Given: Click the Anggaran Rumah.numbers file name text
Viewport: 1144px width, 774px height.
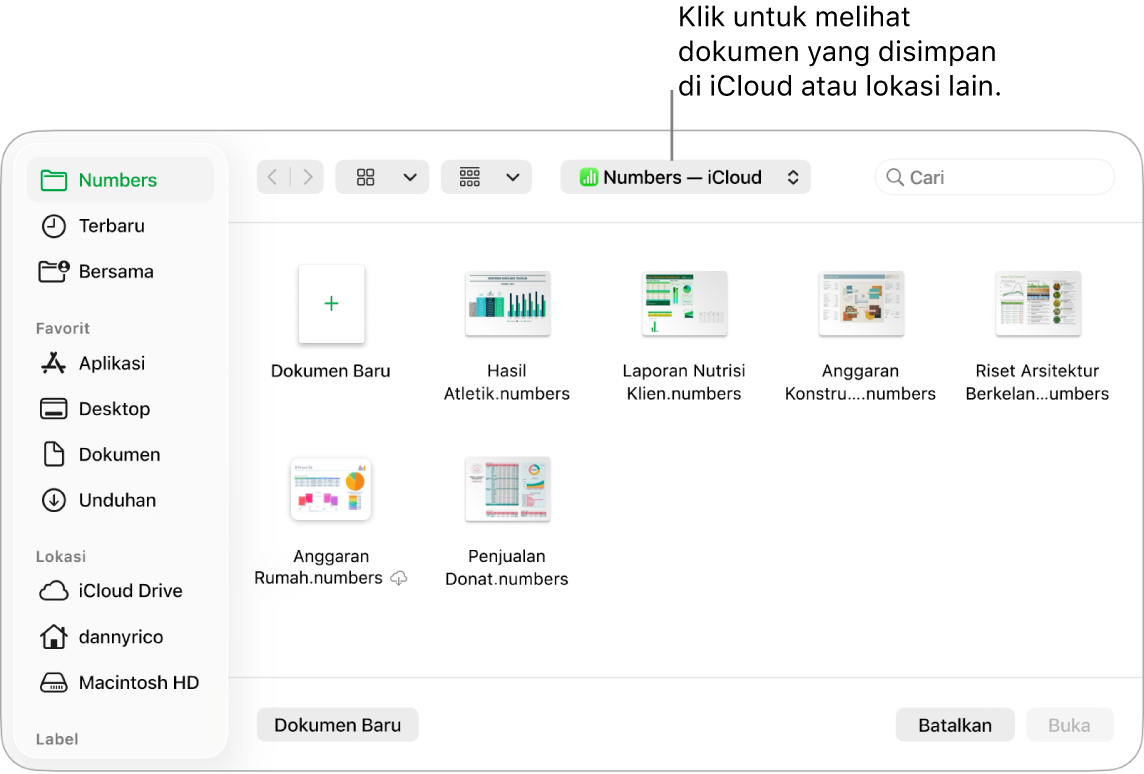Looking at the screenshot, I should tap(319, 568).
